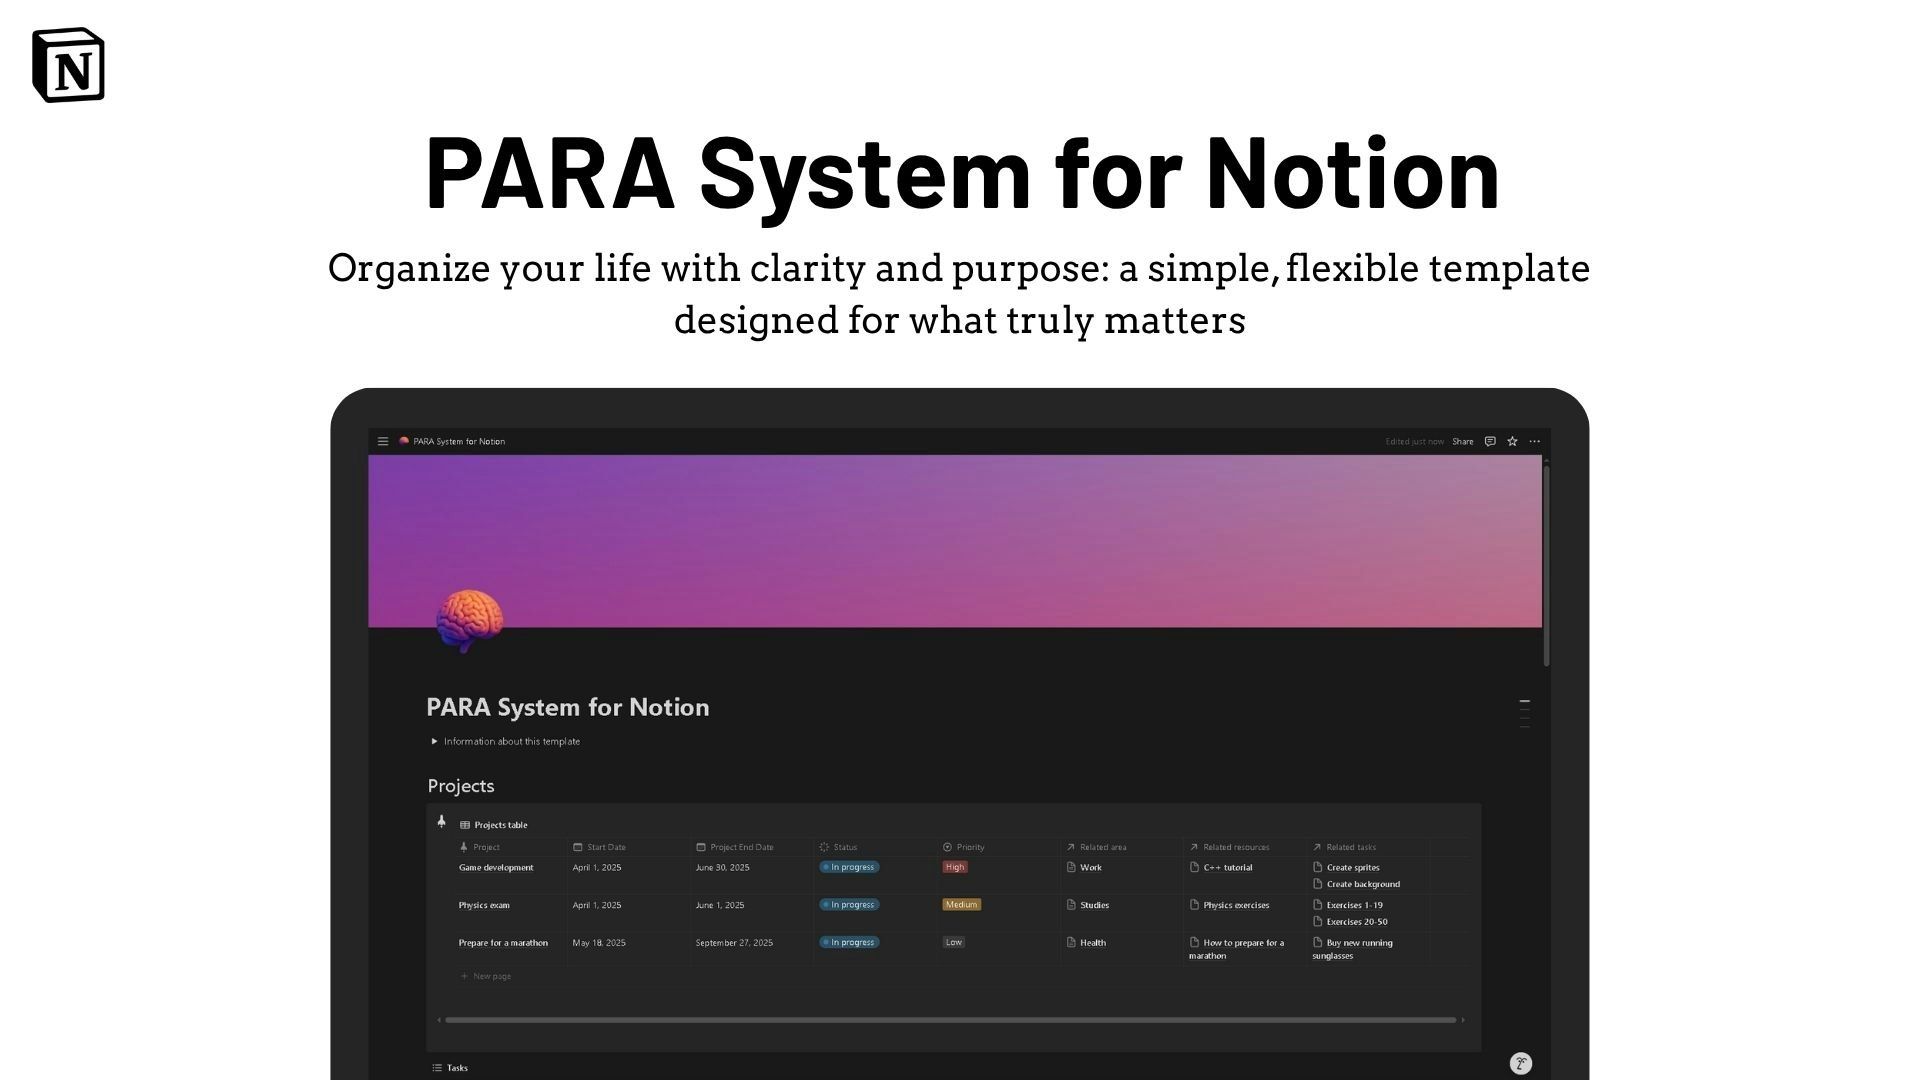Click the Projects section heading
The height and width of the screenshot is (1080, 1920).
(x=461, y=786)
